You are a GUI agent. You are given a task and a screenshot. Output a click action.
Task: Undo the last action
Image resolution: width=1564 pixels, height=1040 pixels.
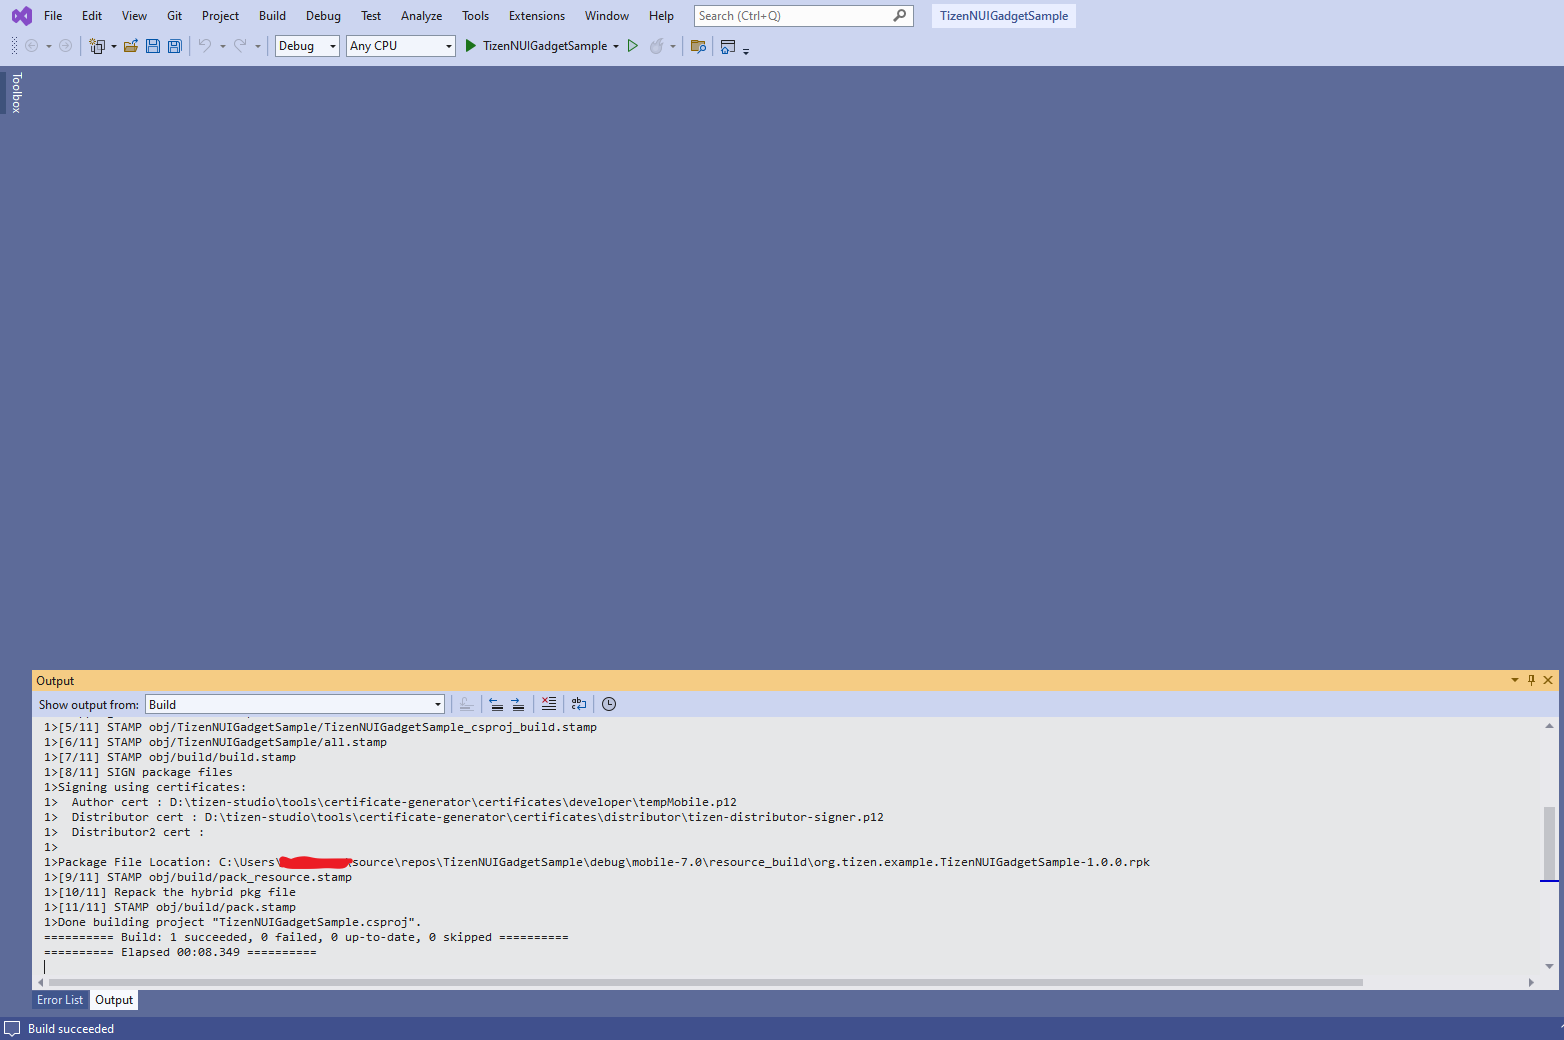coord(205,46)
